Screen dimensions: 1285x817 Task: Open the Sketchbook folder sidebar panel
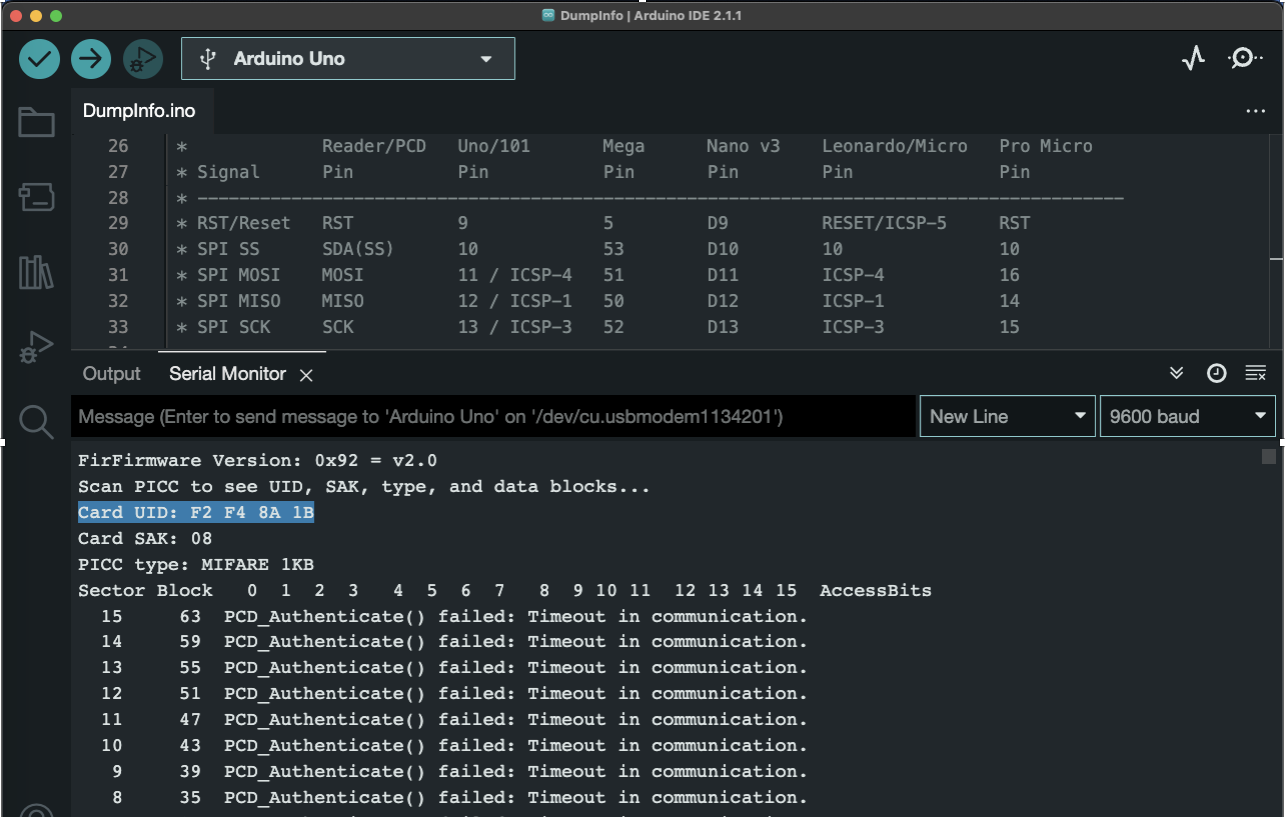36,123
